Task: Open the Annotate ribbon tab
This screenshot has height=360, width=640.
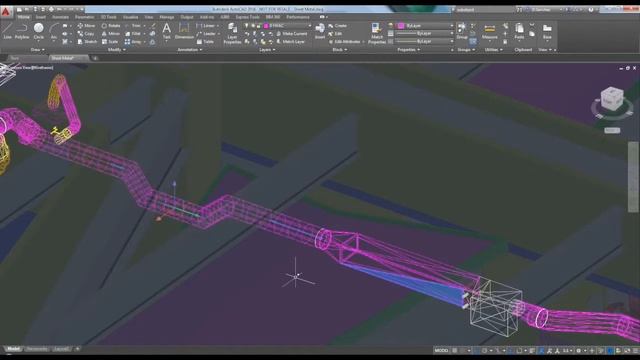Action: coord(60,17)
